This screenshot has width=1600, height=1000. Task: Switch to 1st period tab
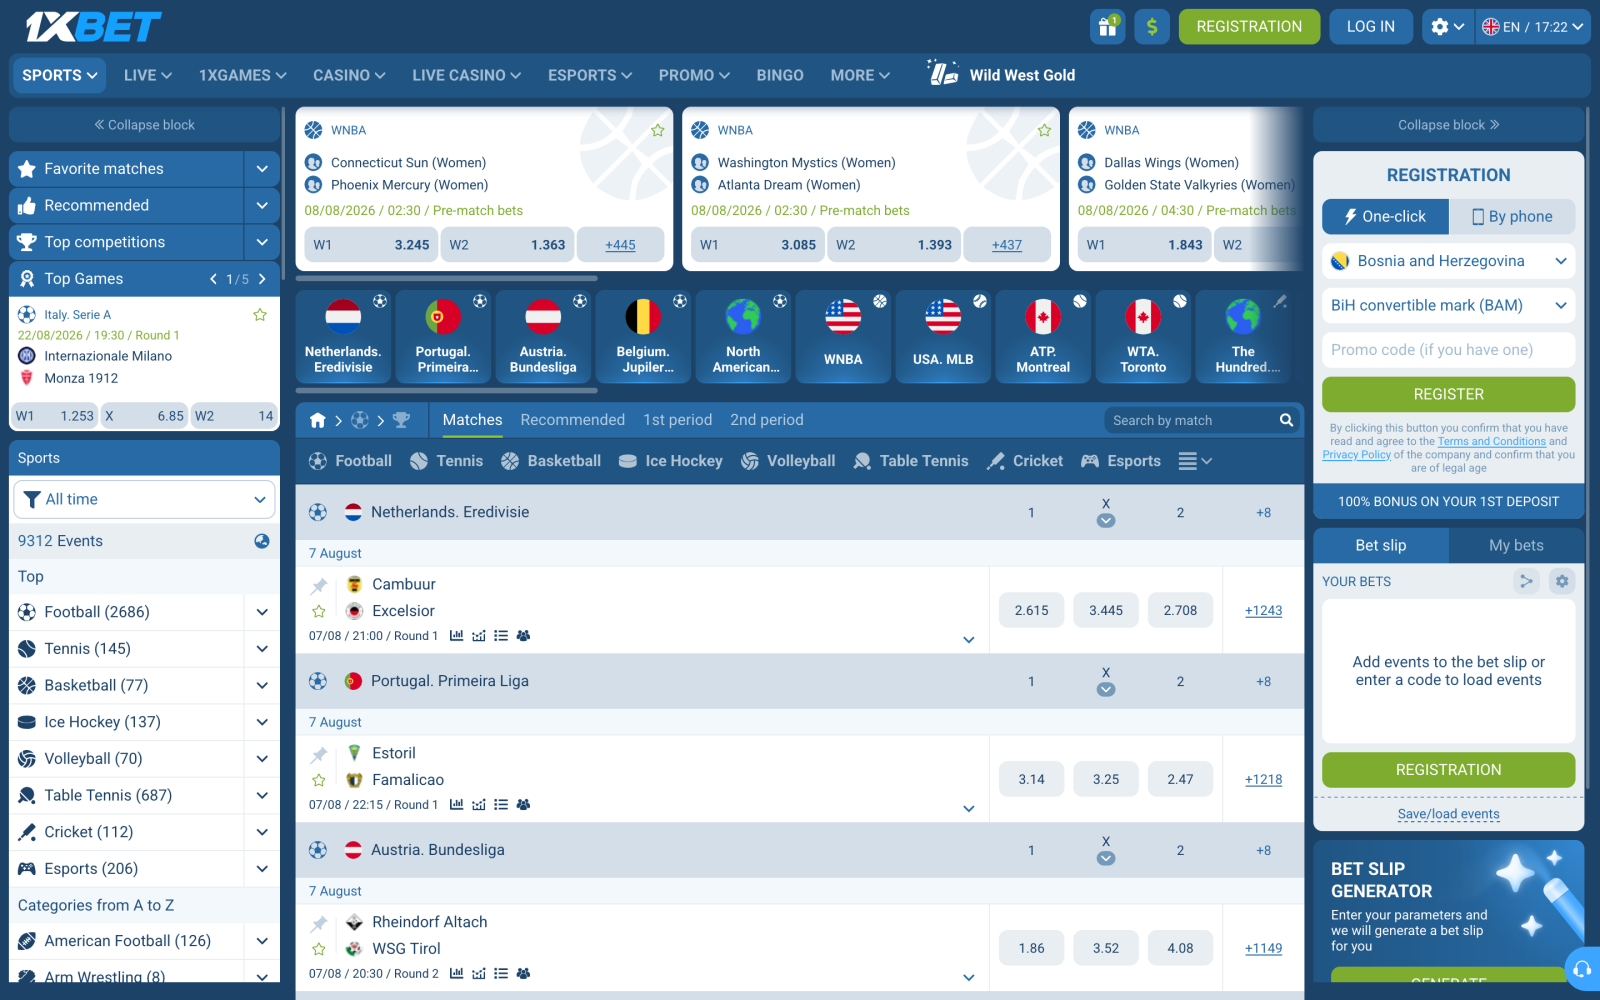click(x=678, y=420)
